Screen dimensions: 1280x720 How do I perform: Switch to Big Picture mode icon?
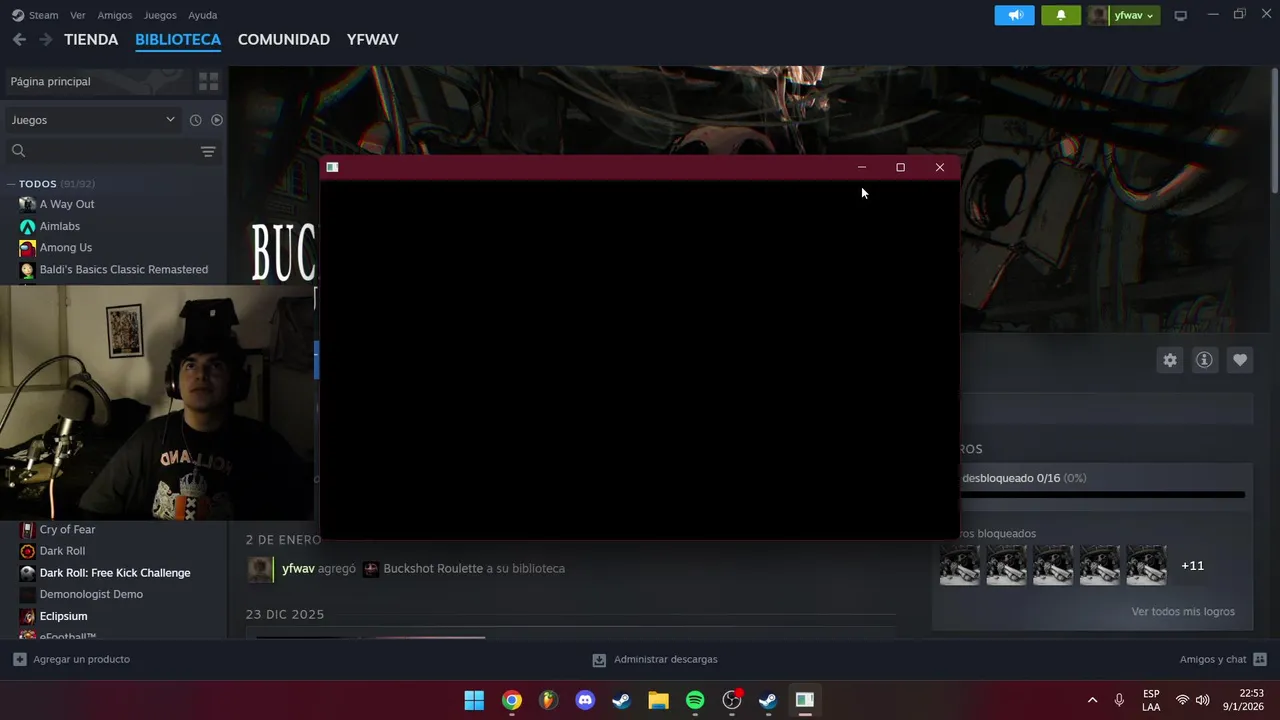[1181, 15]
